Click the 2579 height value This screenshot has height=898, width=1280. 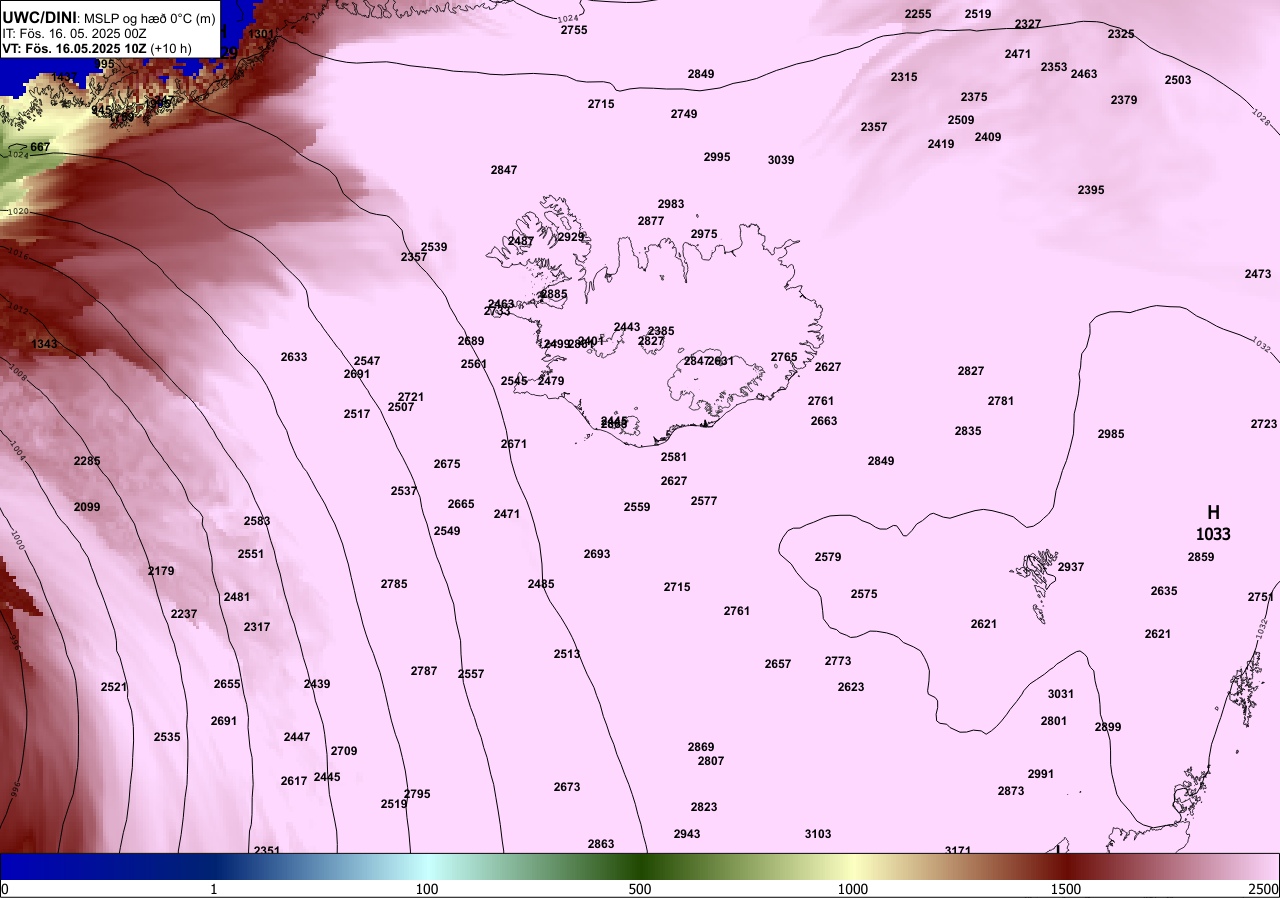pos(828,557)
